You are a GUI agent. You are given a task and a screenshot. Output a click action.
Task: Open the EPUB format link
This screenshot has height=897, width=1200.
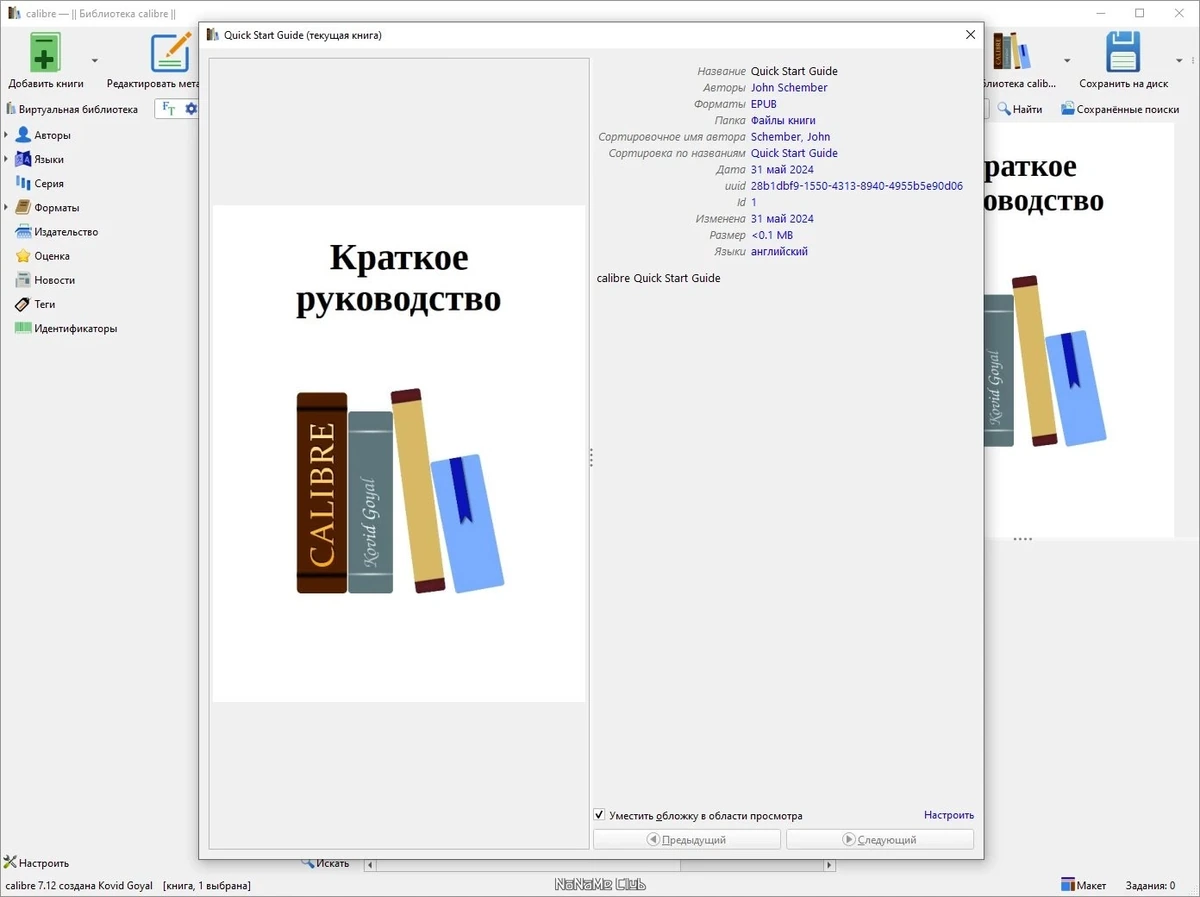[x=764, y=104]
